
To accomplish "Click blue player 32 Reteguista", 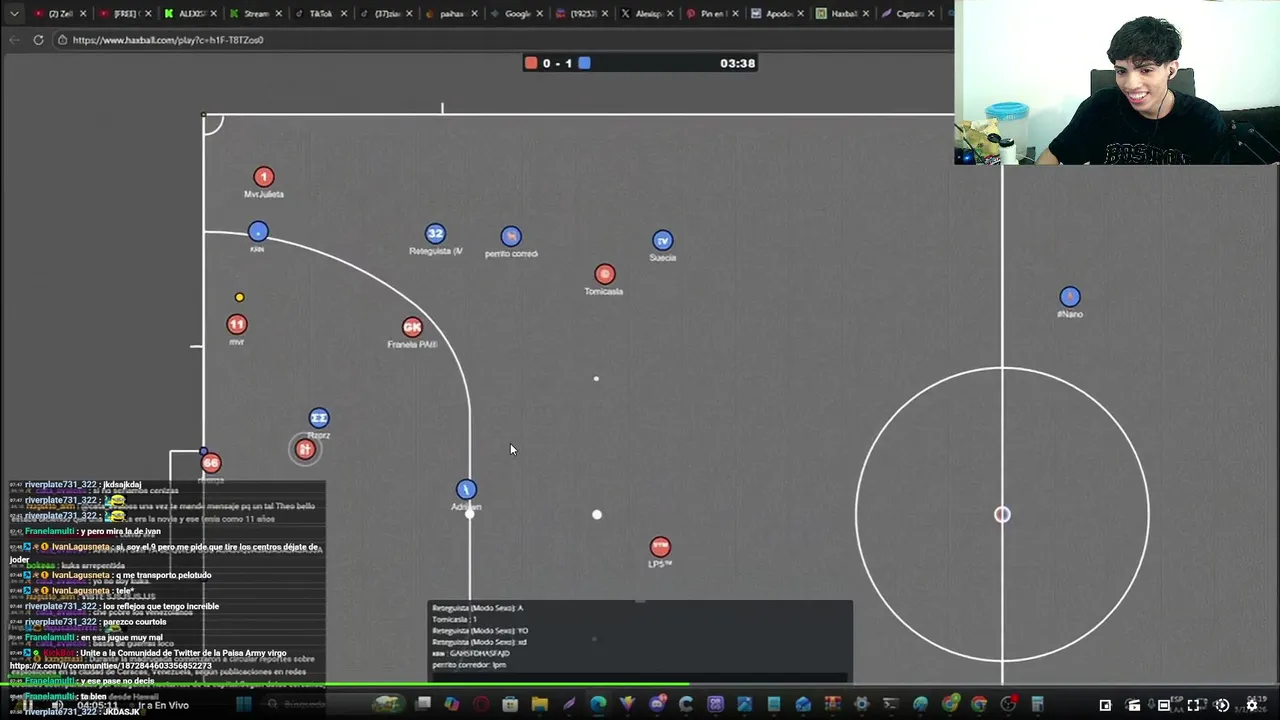I will tap(435, 234).
